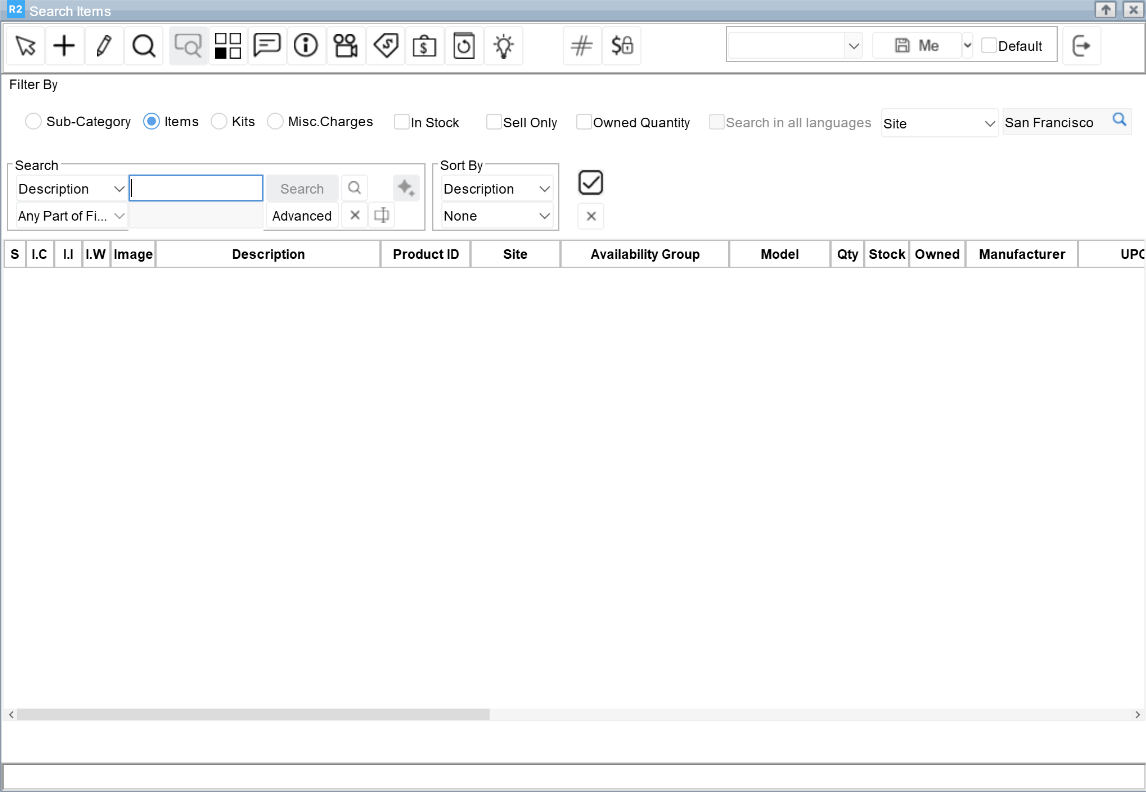The width and height of the screenshot is (1146, 792).
Task: Click the magnifying glass toolbar icon
Action: click(x=144, y=46)
